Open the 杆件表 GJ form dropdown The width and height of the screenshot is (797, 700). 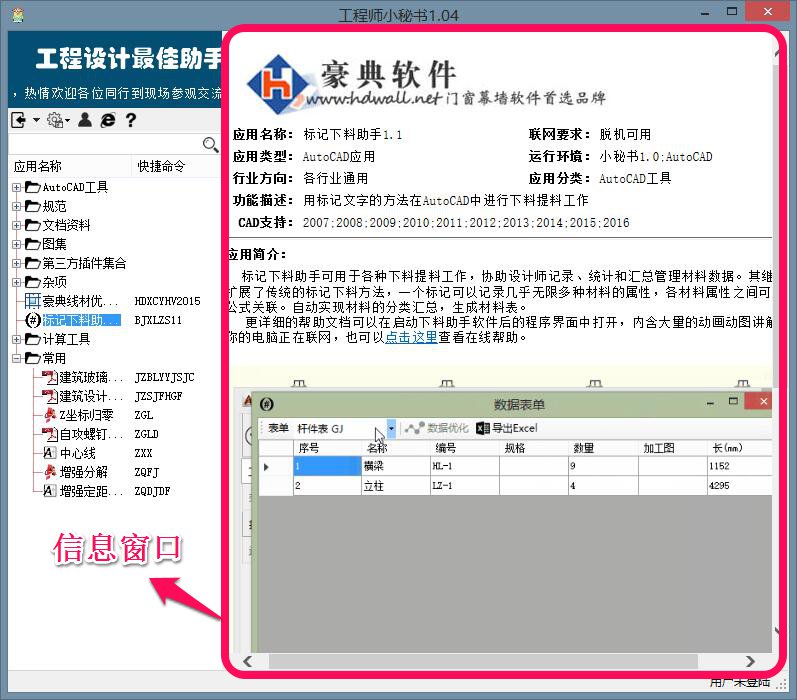click(x=391, y=429)
